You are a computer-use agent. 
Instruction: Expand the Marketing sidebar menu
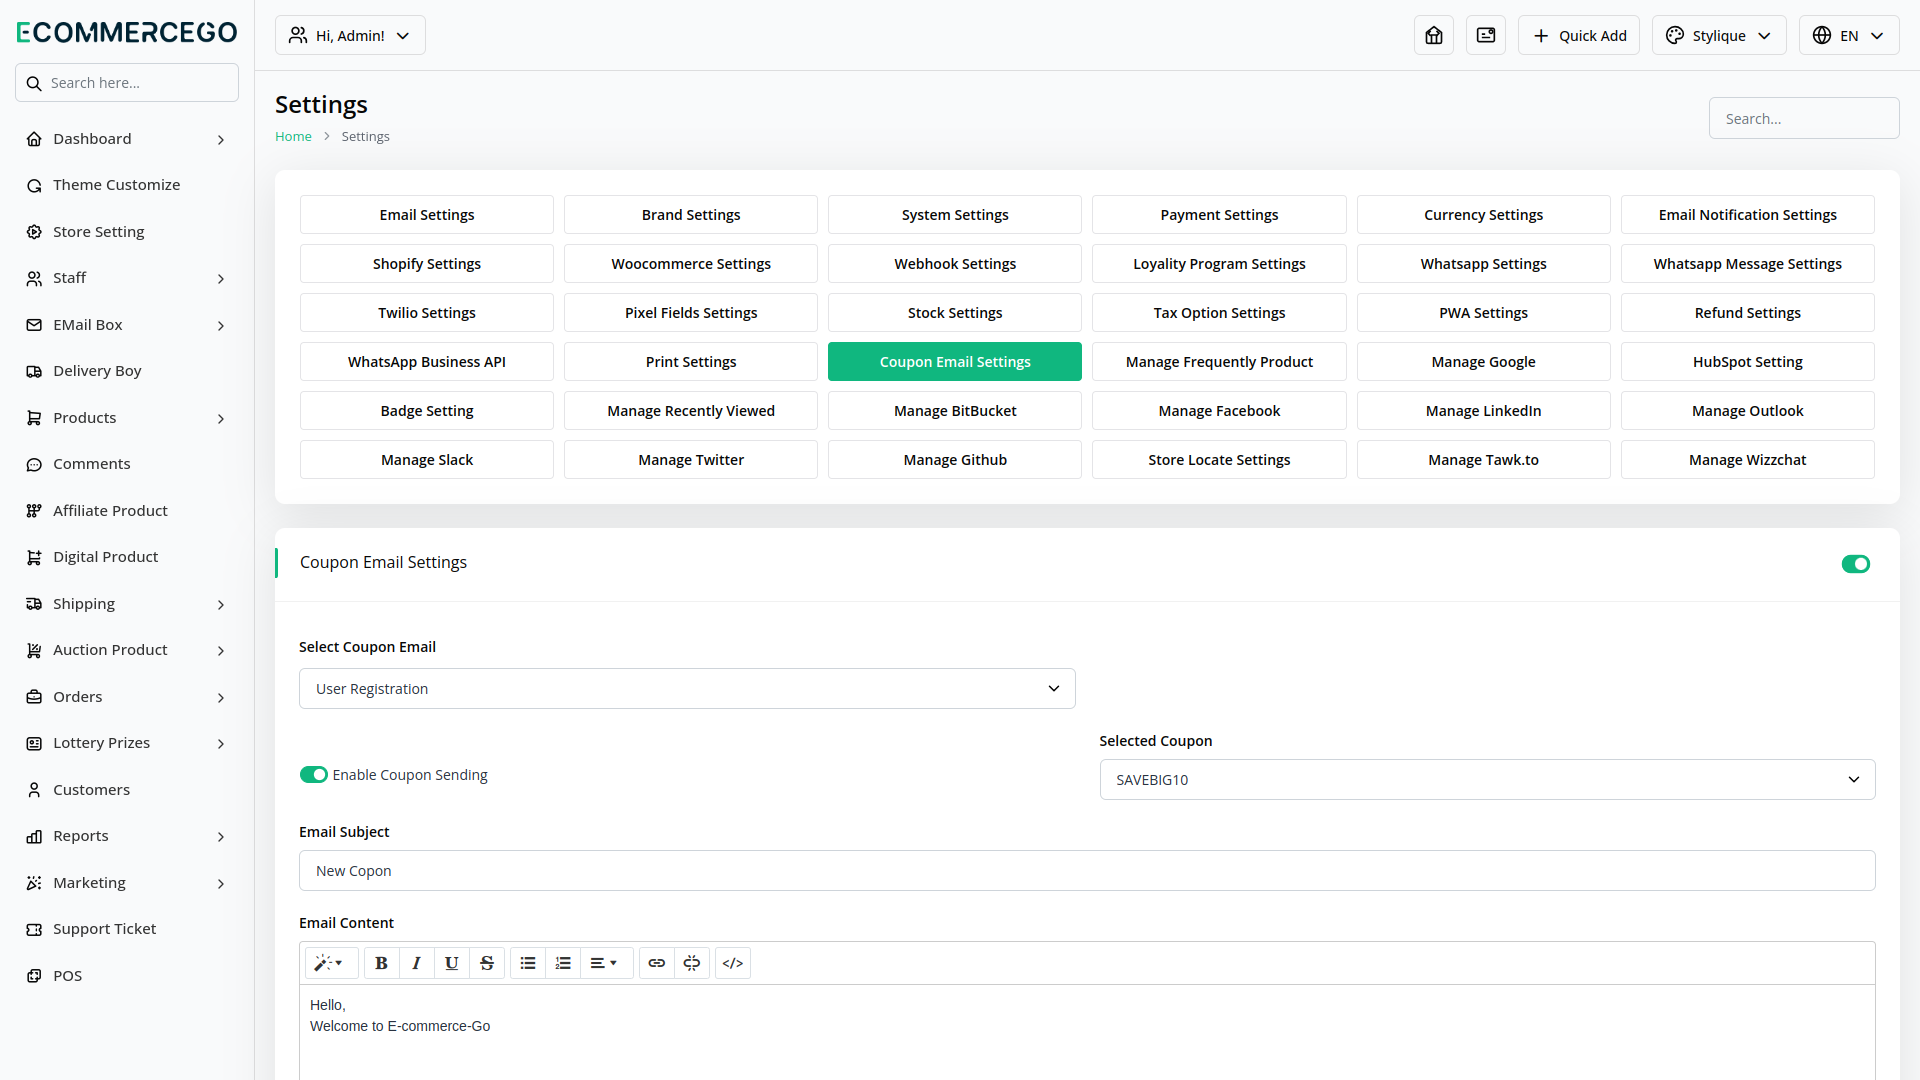[127, 883]
